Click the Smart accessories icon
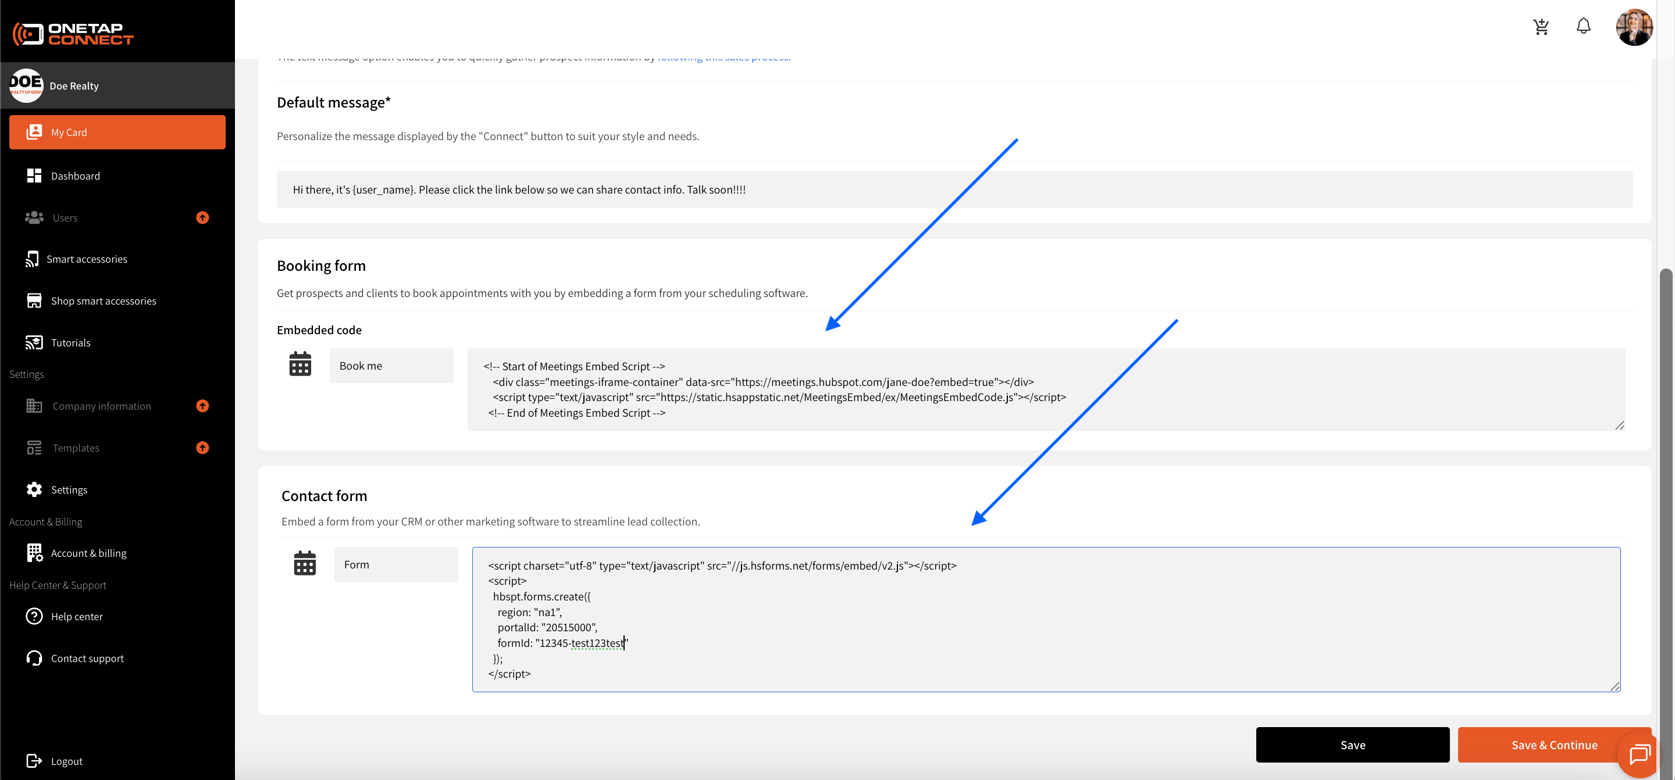The image size is (1675, 780). [32, 259]
